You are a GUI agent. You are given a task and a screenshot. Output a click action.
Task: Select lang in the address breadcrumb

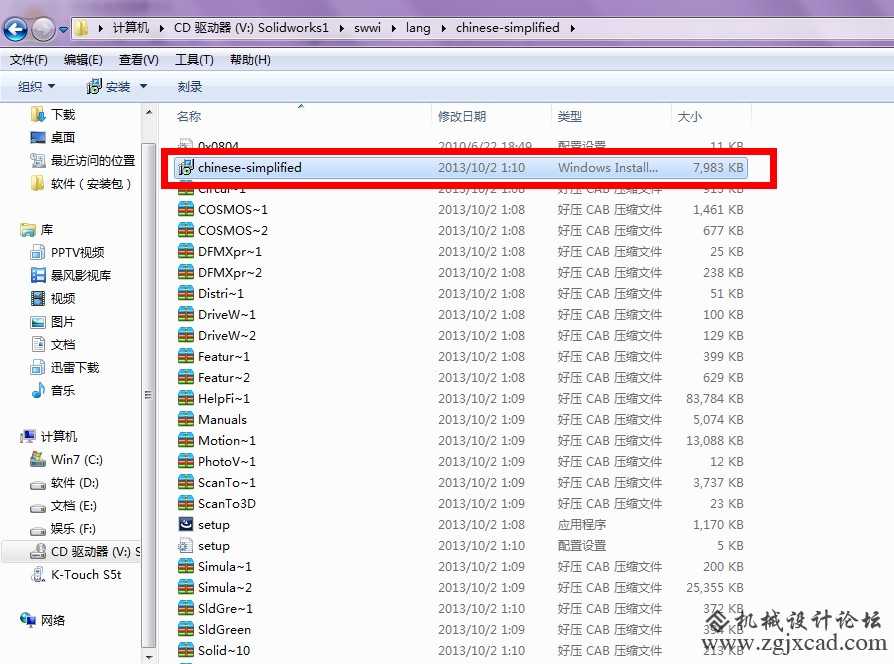(x=418, y=28)
